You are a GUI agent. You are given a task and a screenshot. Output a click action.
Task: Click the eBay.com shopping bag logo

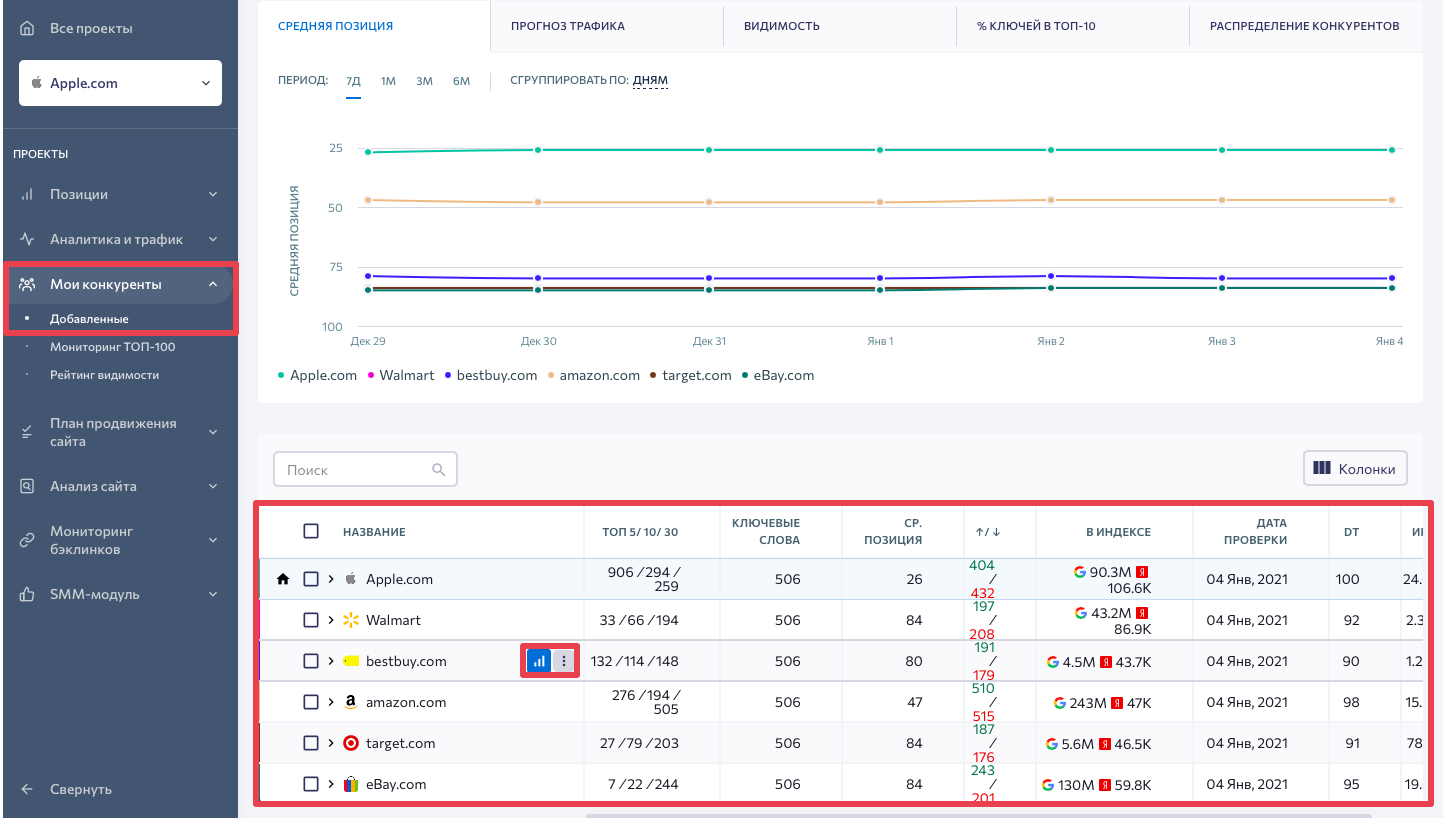coord(350,784)
